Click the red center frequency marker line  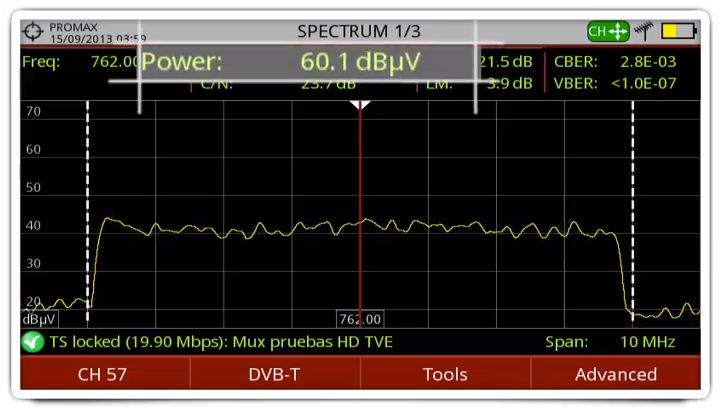click(360, 212)
